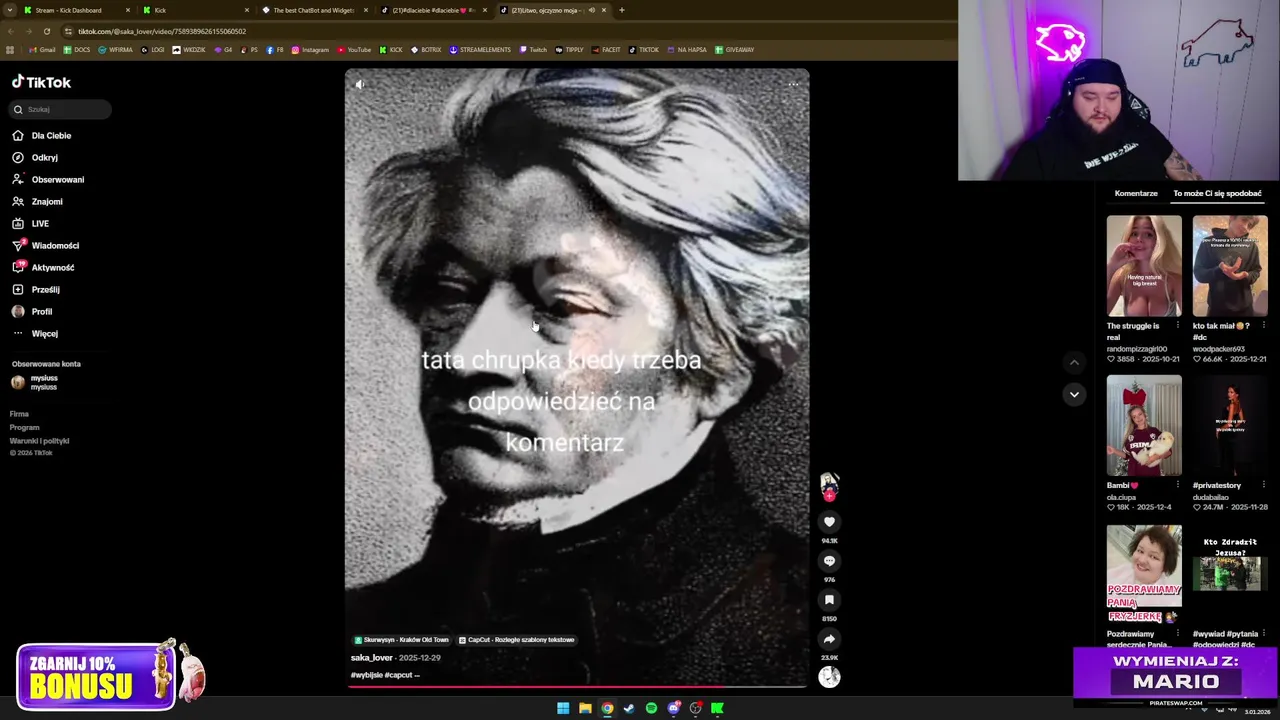Open GIVEAWAY bookmark
This screenshot has width=1280, height=720.
735,49
